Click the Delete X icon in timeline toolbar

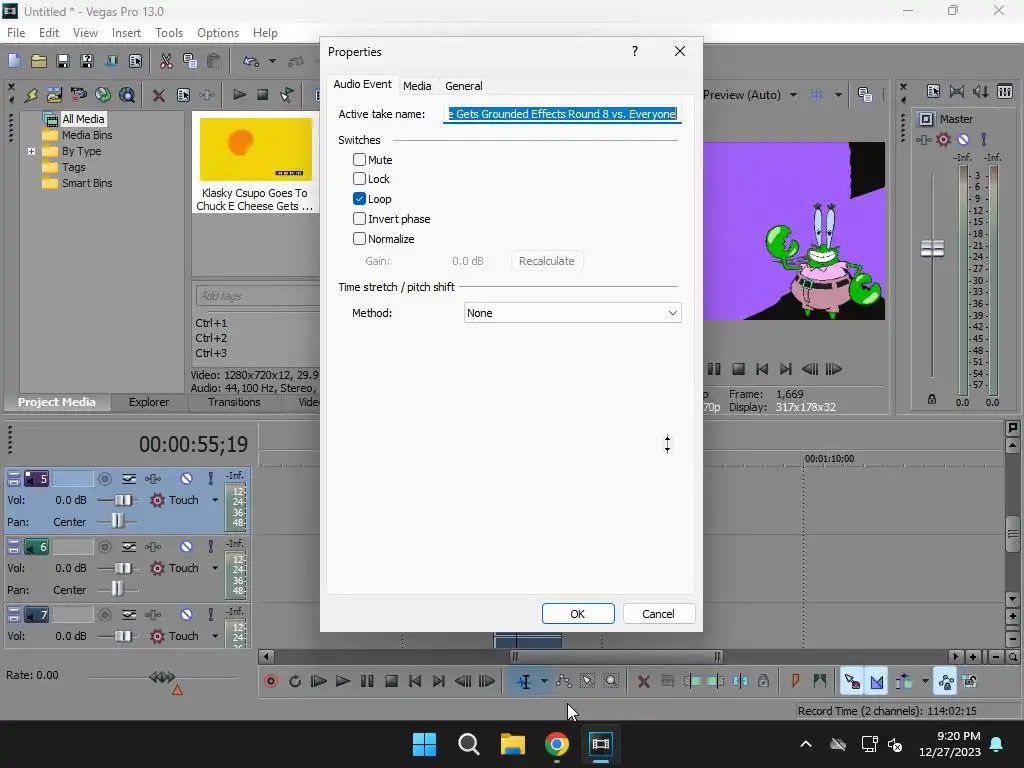(x=643, y=681)
